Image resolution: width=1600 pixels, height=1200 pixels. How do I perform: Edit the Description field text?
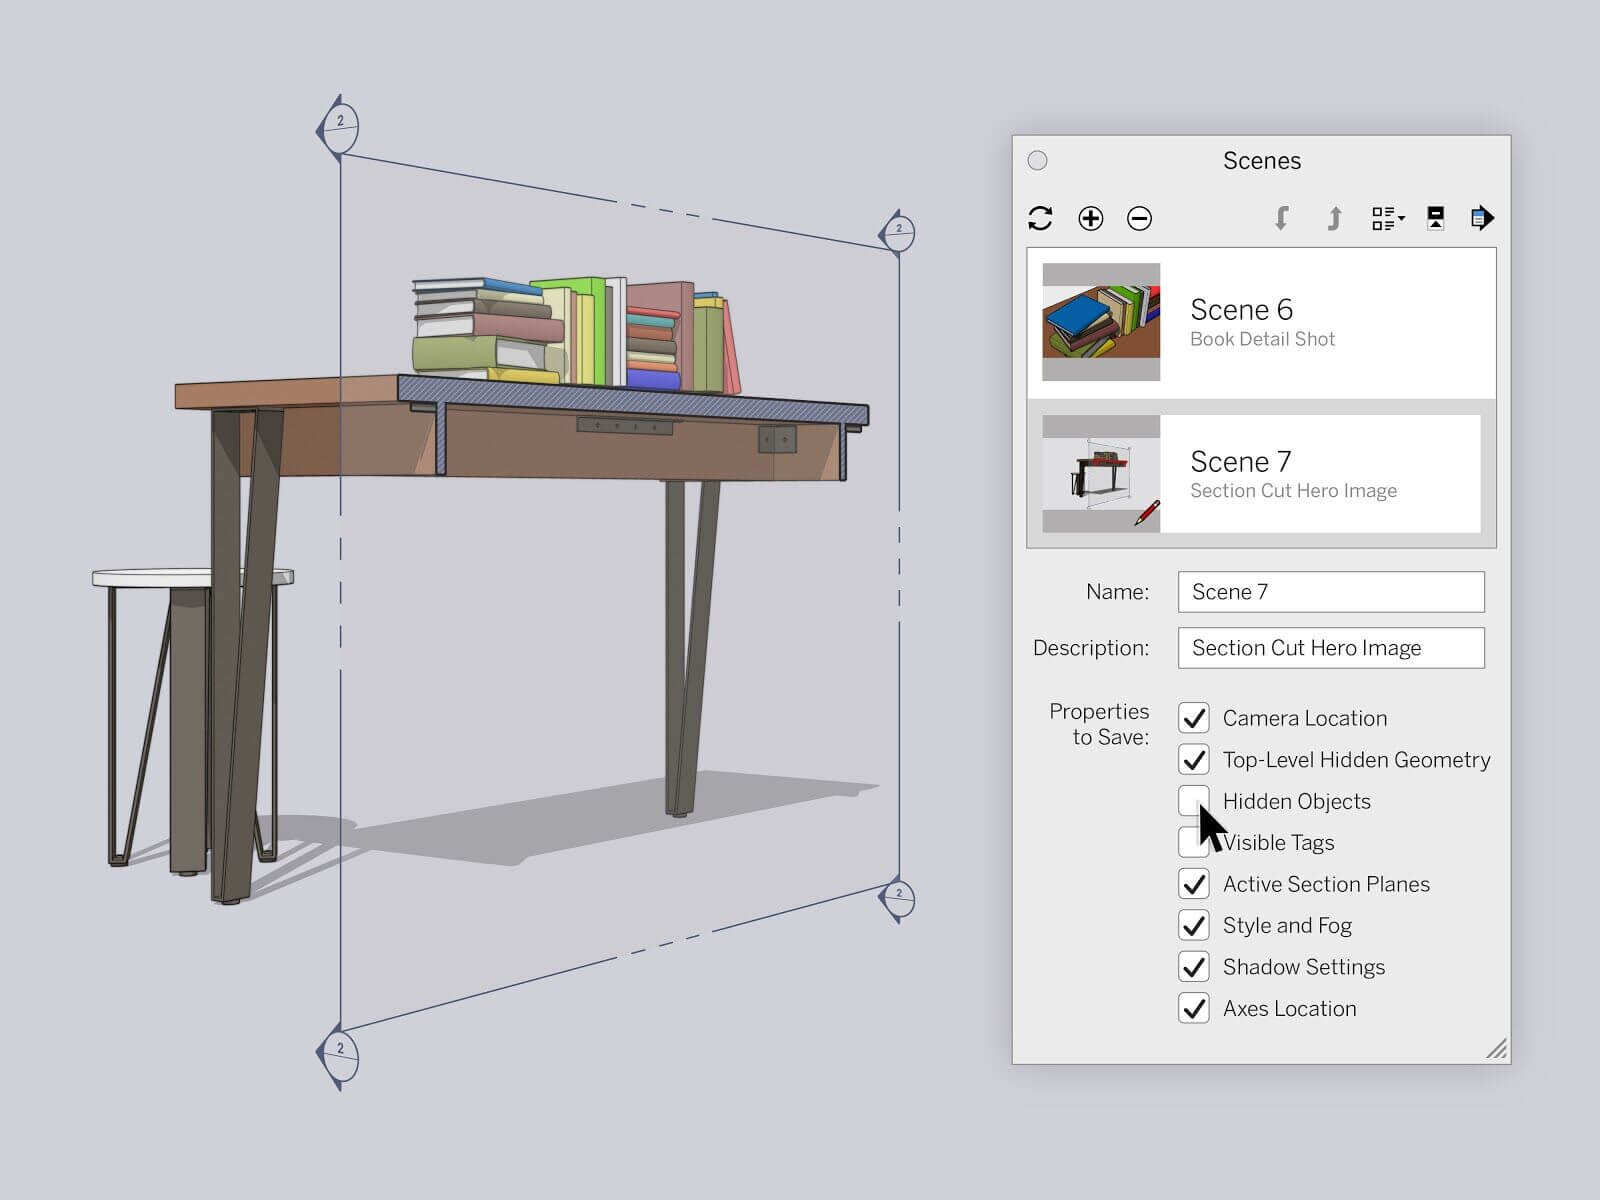click(1330, 648)
